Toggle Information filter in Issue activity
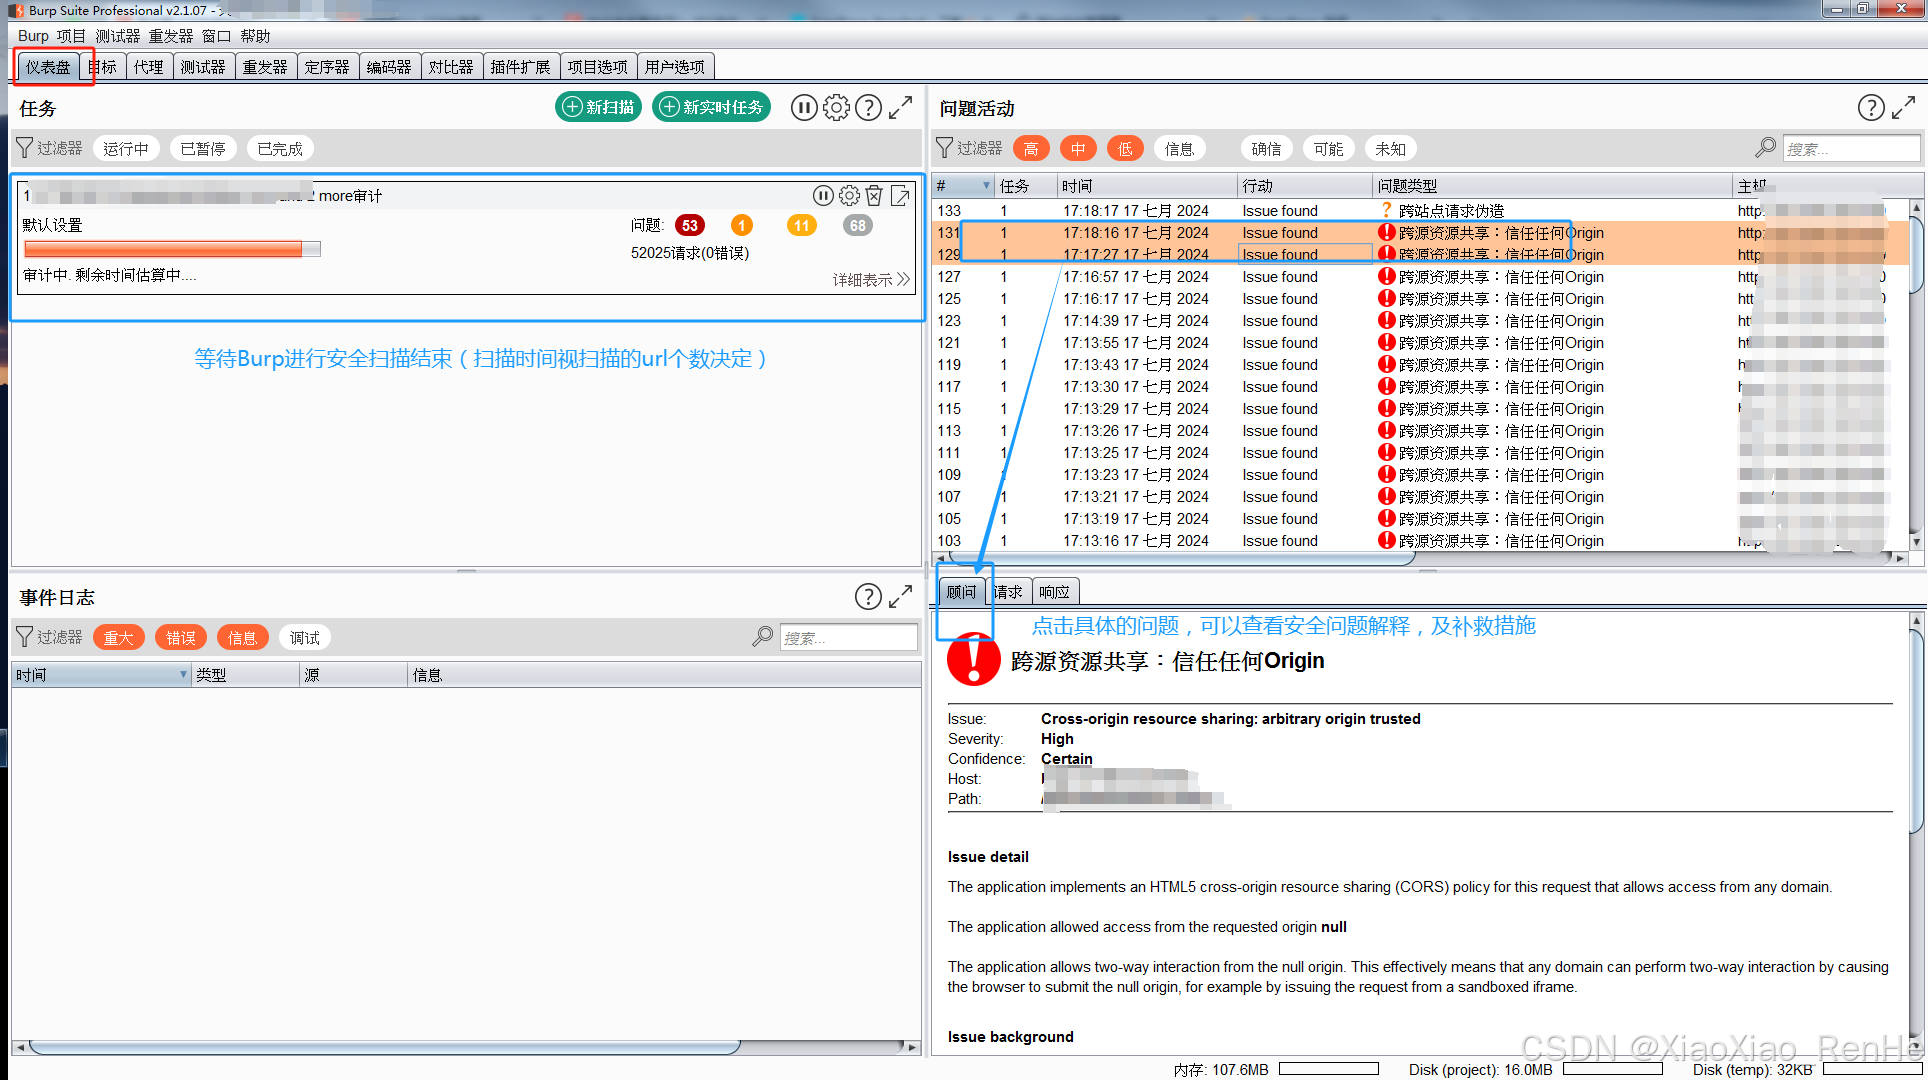This screenshot has height=1080, width=1928. click(1180, 148)
